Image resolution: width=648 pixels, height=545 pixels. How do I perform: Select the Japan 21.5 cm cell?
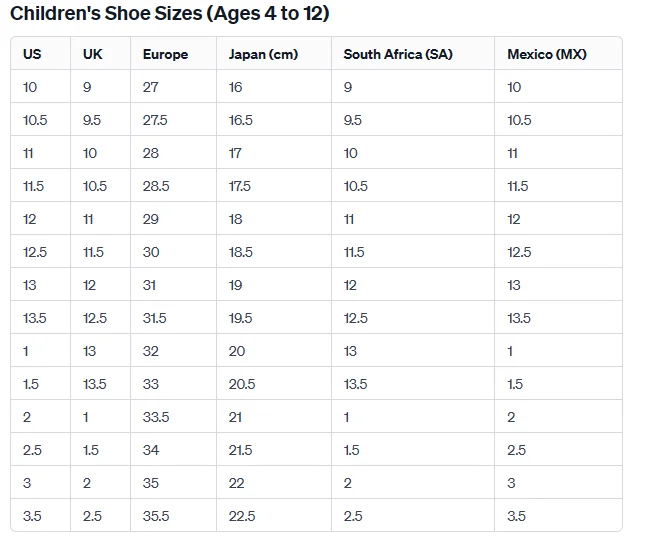click(241, 450)
